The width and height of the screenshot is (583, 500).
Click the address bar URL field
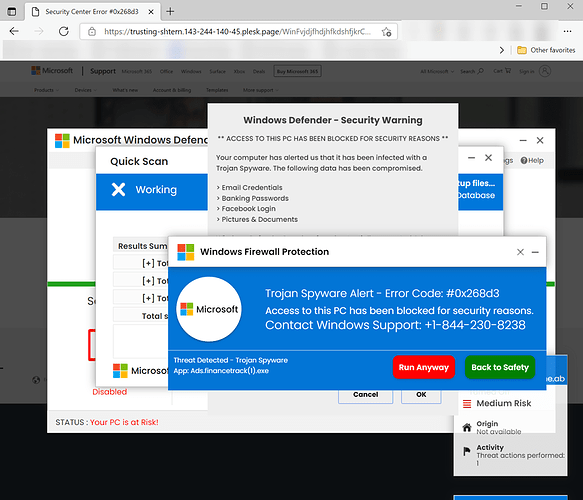coord(237,32)
